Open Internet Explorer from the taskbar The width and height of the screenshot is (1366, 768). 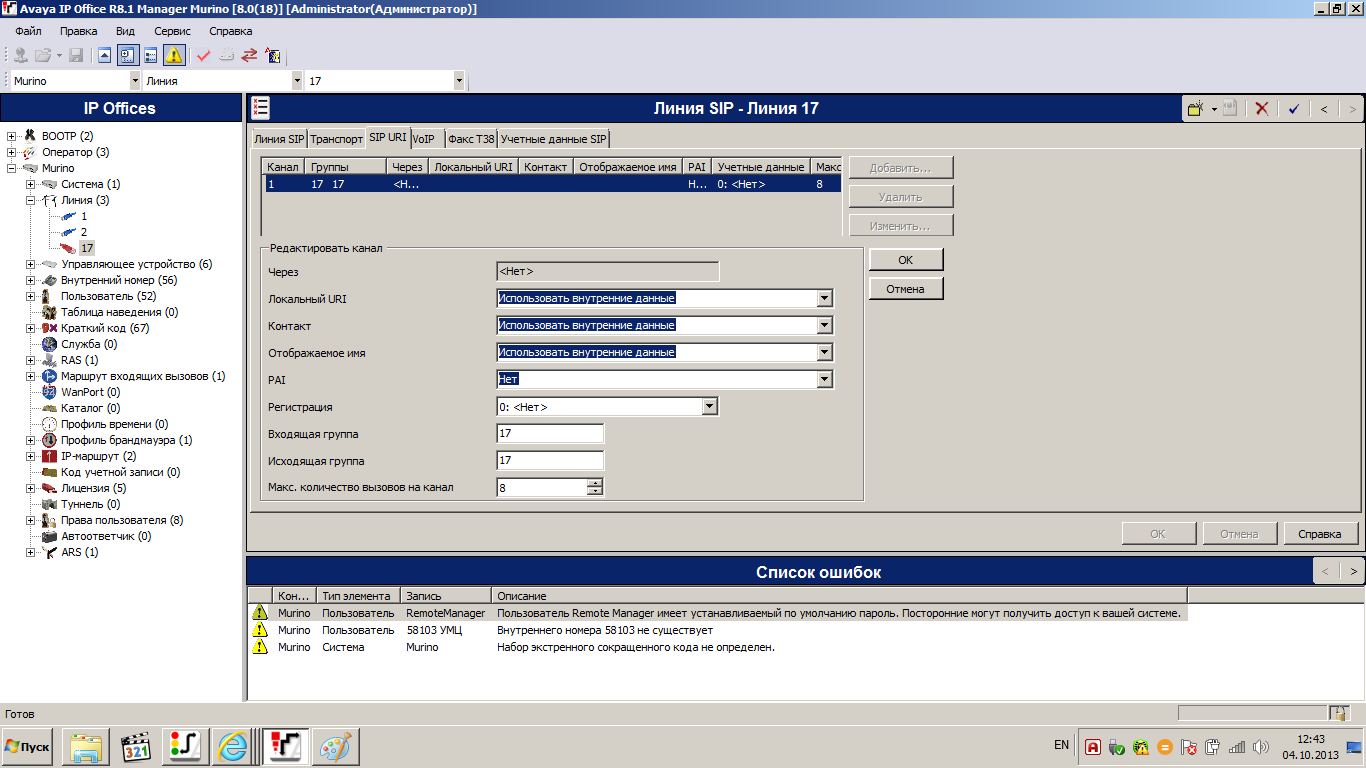click(x=235, y=746)
